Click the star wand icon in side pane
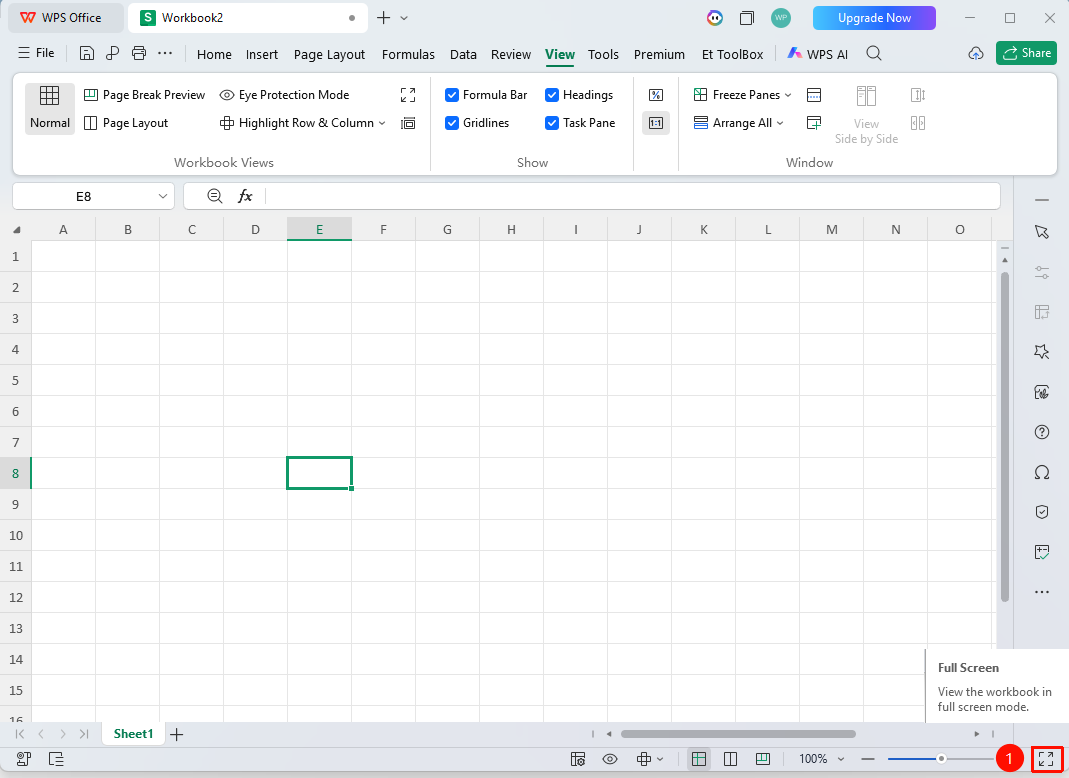The width and height of the screenshot is (1069, 778). (x=1042, y=352)
